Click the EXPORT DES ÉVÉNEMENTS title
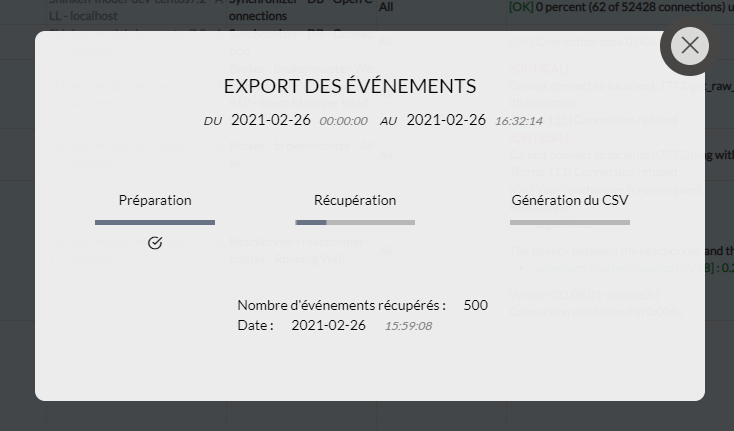Viewport: 734px width, 431px height. [x=349, y=86]
